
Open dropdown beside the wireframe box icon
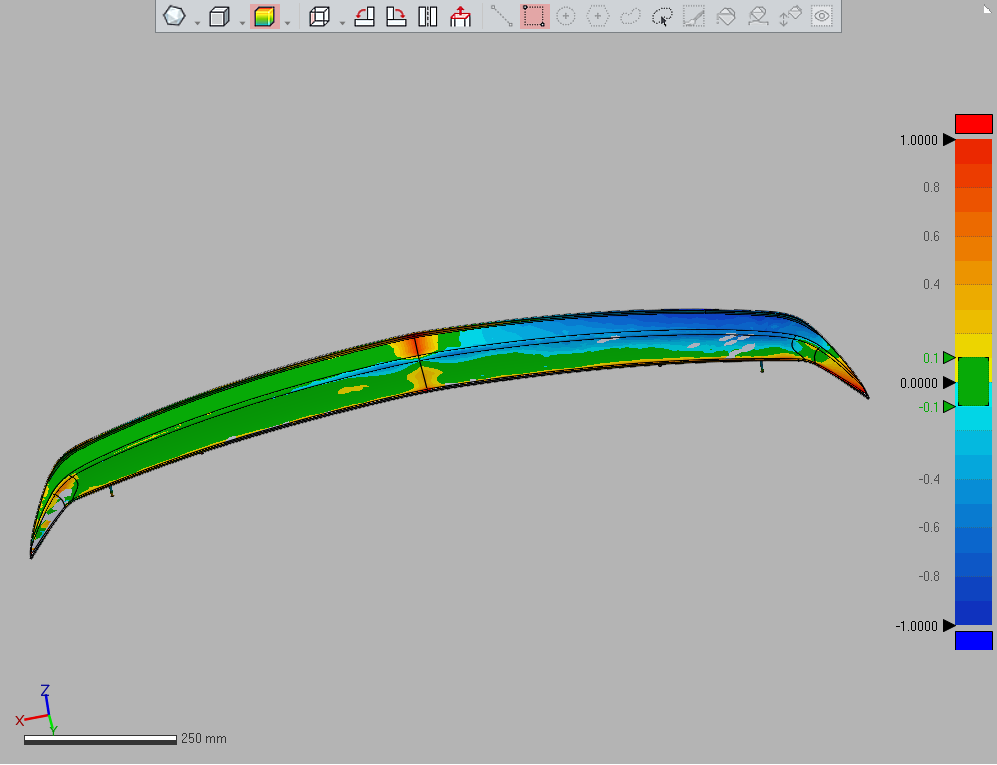343,22
